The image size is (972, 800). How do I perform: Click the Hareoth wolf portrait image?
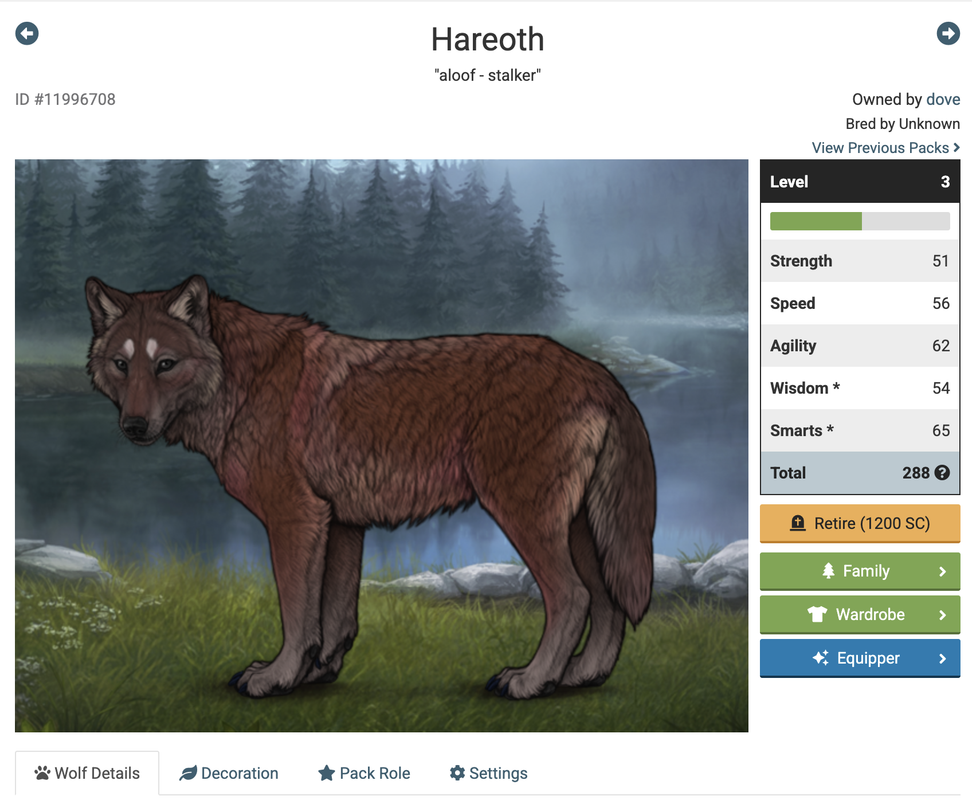381,446
